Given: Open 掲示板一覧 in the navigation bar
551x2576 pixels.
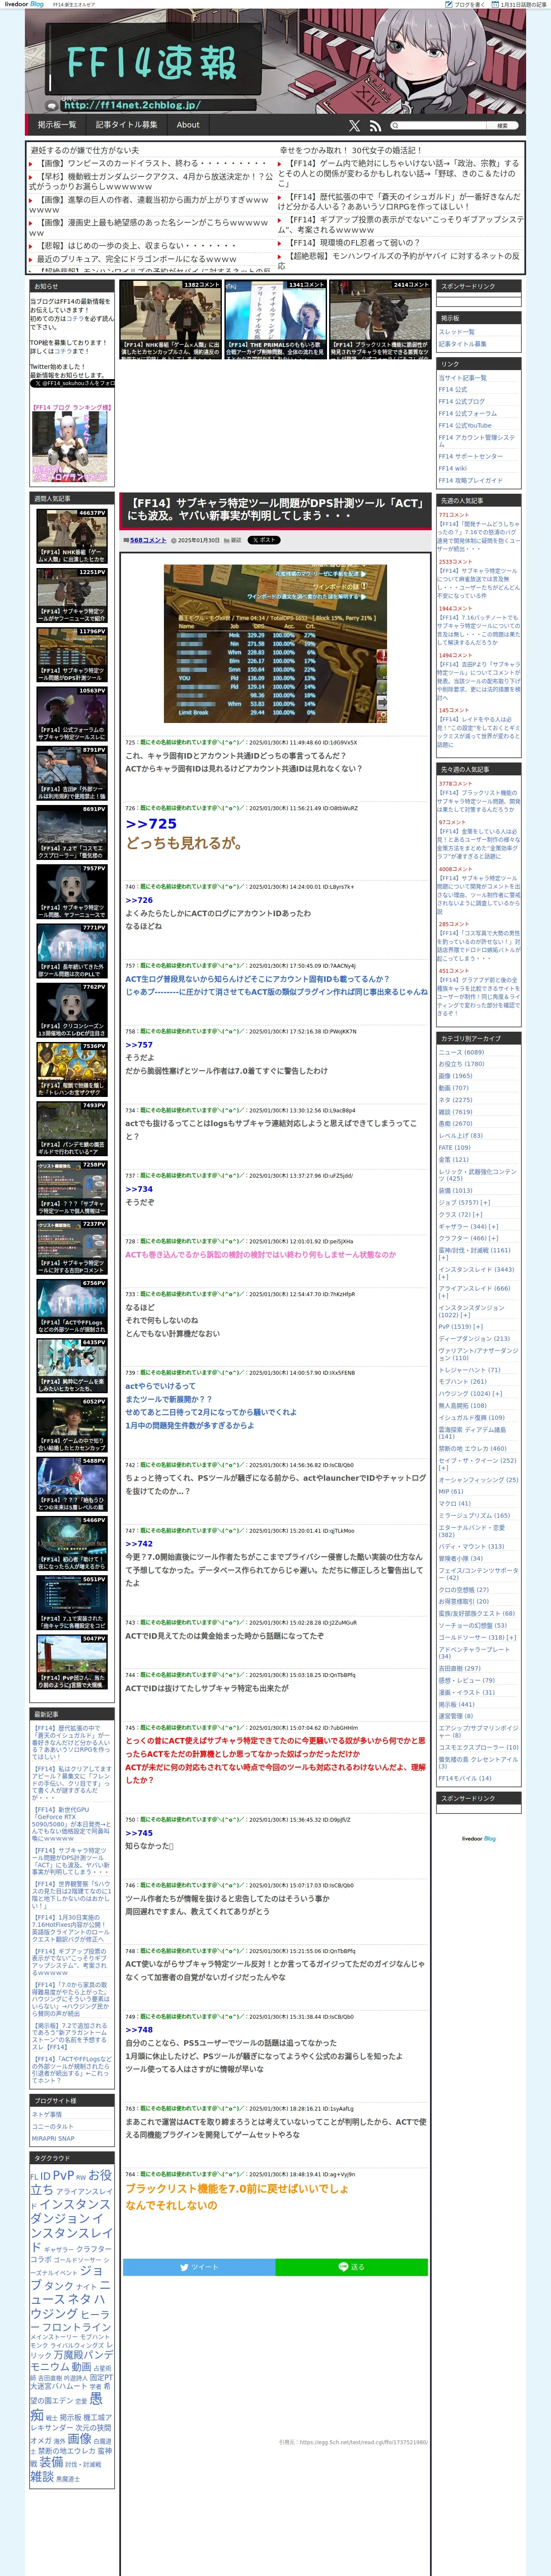Looking at the screenshot, I should click(57, 125).
